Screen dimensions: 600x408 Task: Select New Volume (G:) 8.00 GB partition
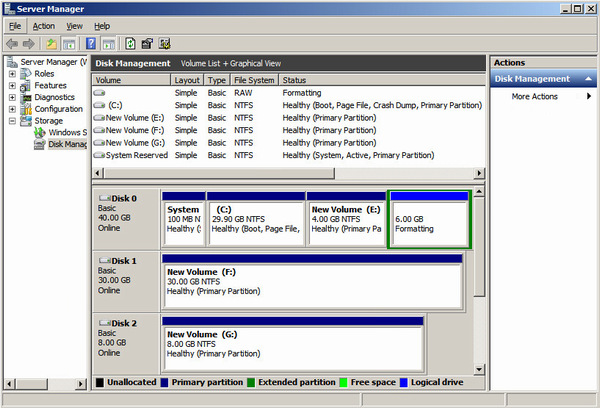tap(293, 344)
